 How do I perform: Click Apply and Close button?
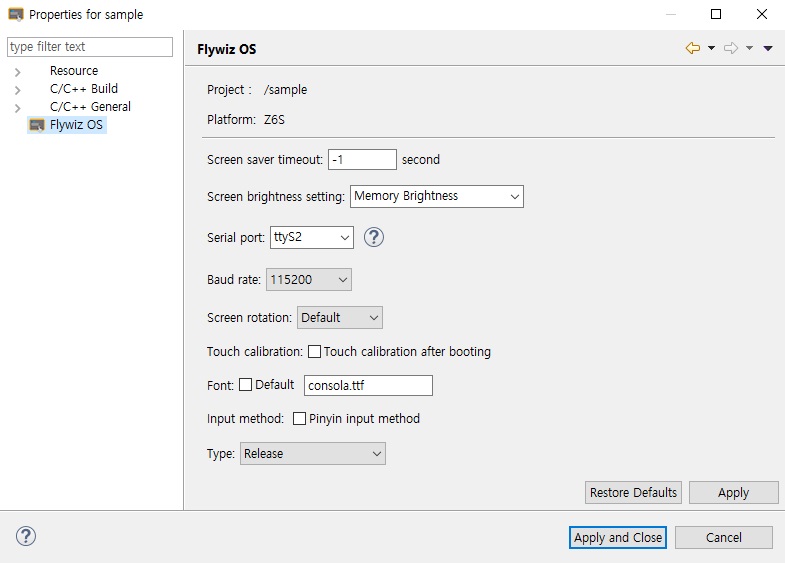617,537
